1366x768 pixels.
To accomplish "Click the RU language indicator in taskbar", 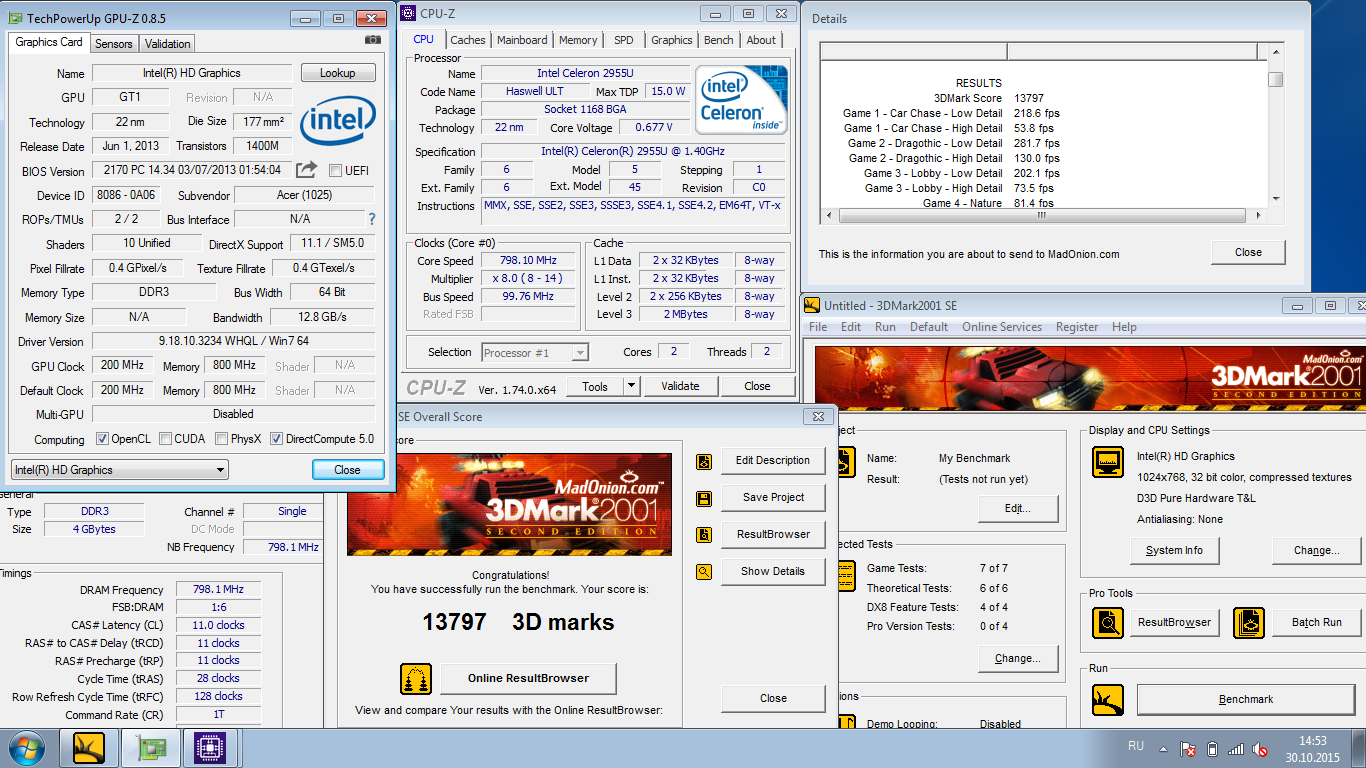I will tap(1136, 746).
